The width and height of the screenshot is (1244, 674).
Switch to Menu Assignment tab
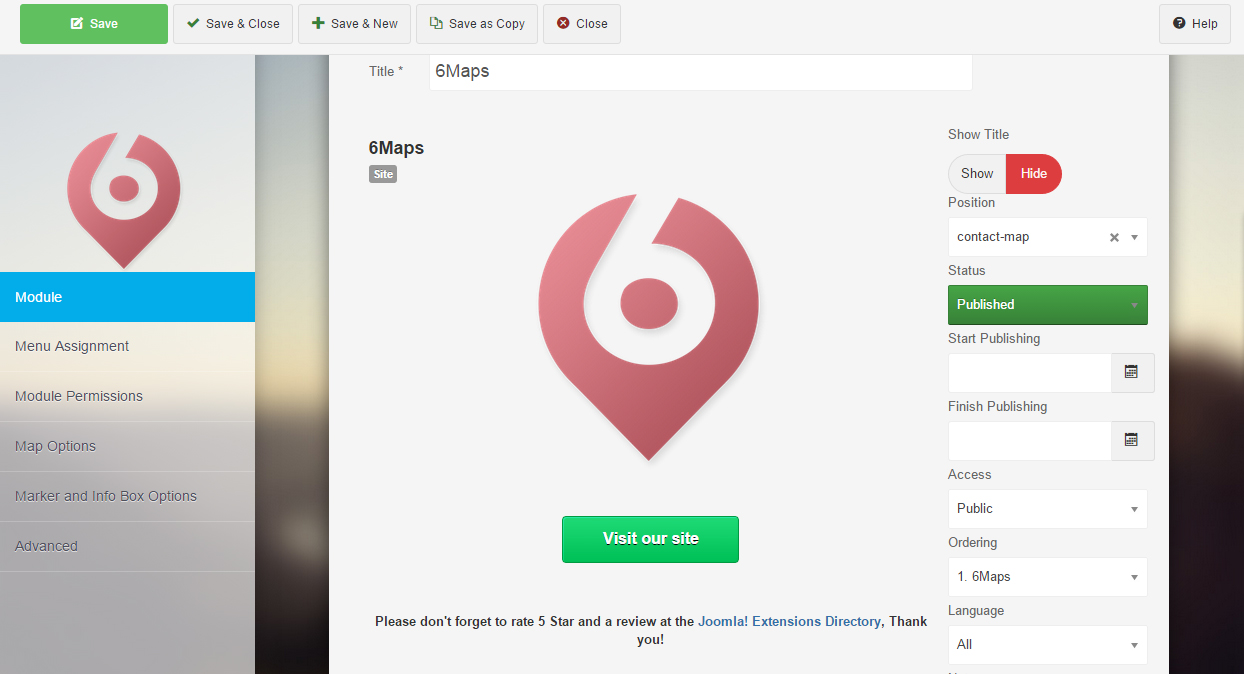click(127, 347)
